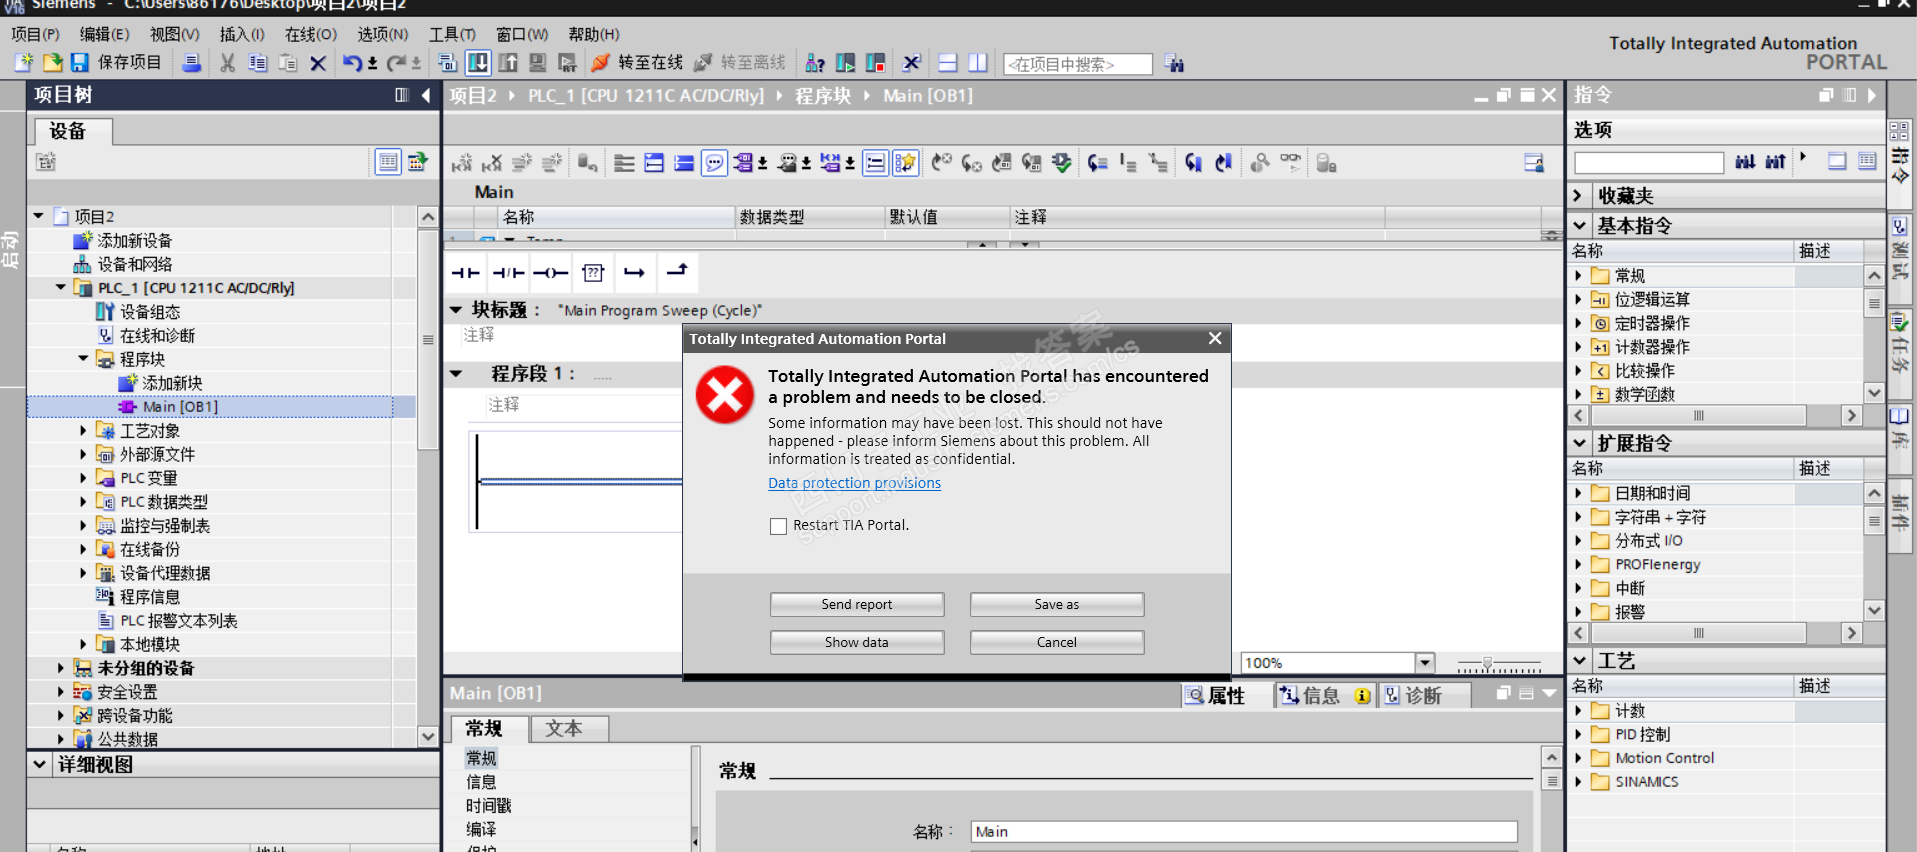
Task: Click the Show data button
Action: tap(857, 643)
